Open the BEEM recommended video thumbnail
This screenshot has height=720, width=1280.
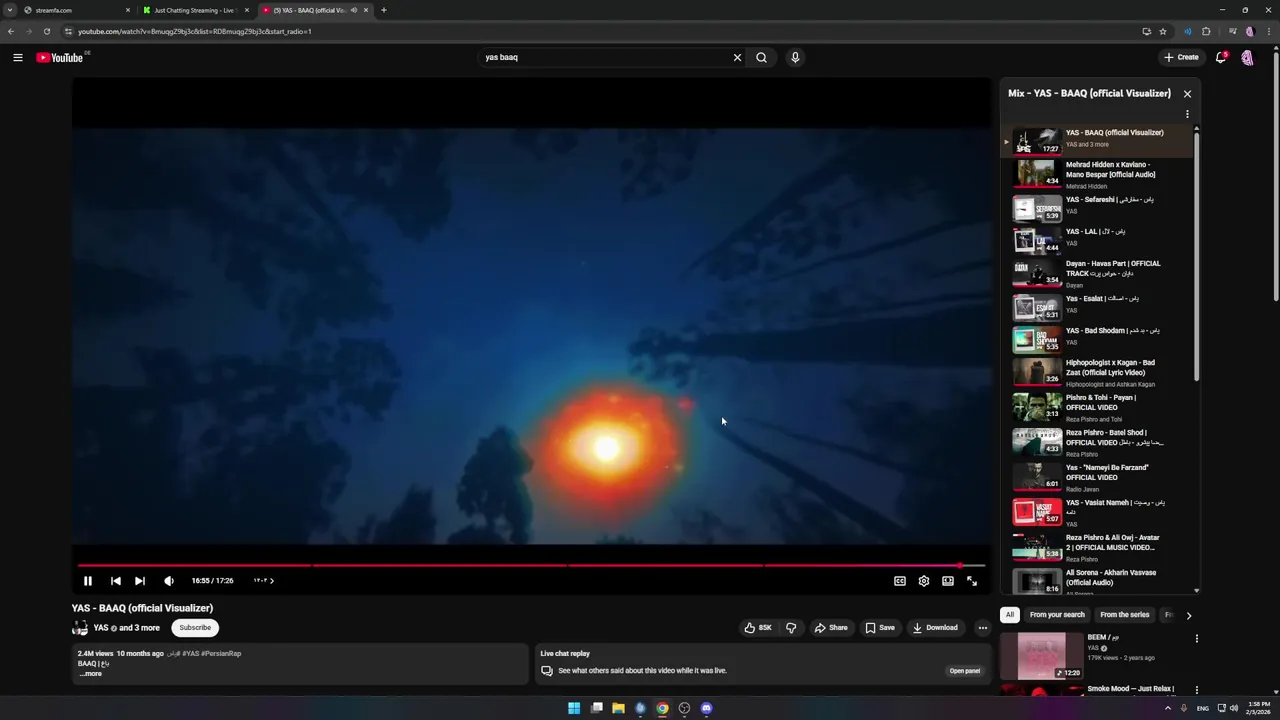pyautogui.click(x=1041, y=656)
